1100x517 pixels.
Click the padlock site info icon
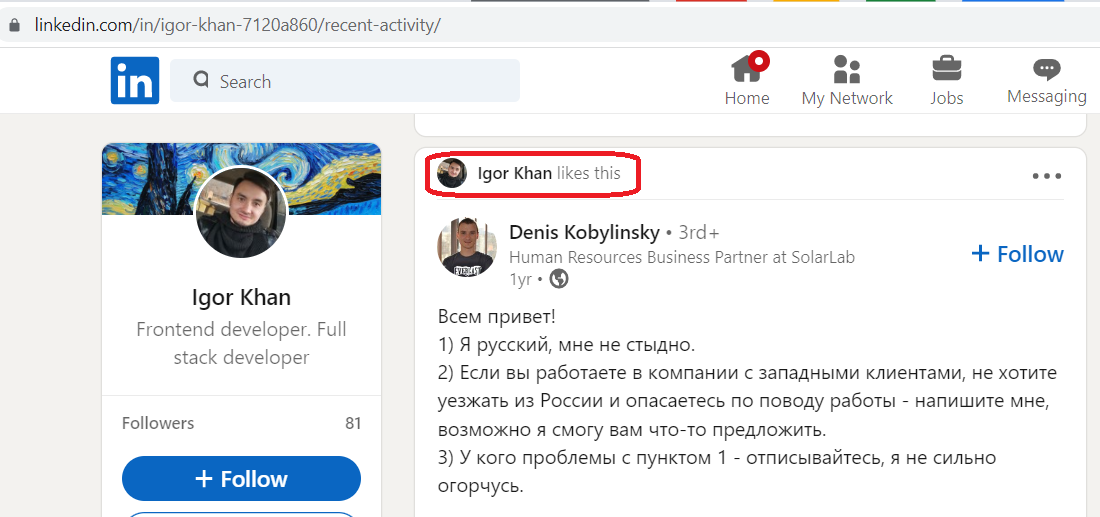click(x=14, y=26)
